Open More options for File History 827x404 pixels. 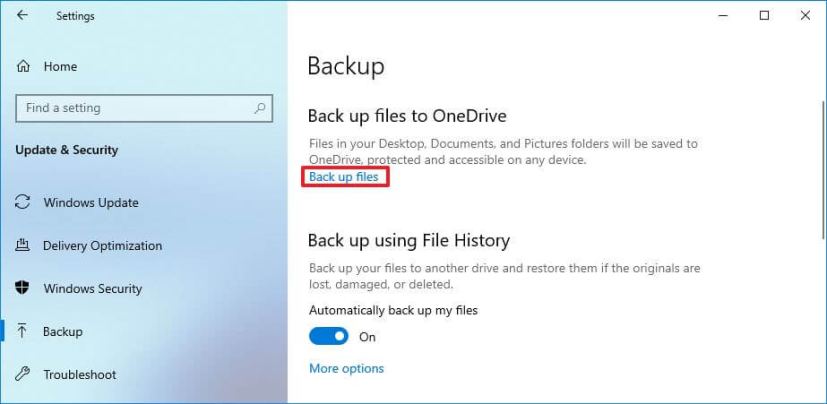tap(346, 368)
